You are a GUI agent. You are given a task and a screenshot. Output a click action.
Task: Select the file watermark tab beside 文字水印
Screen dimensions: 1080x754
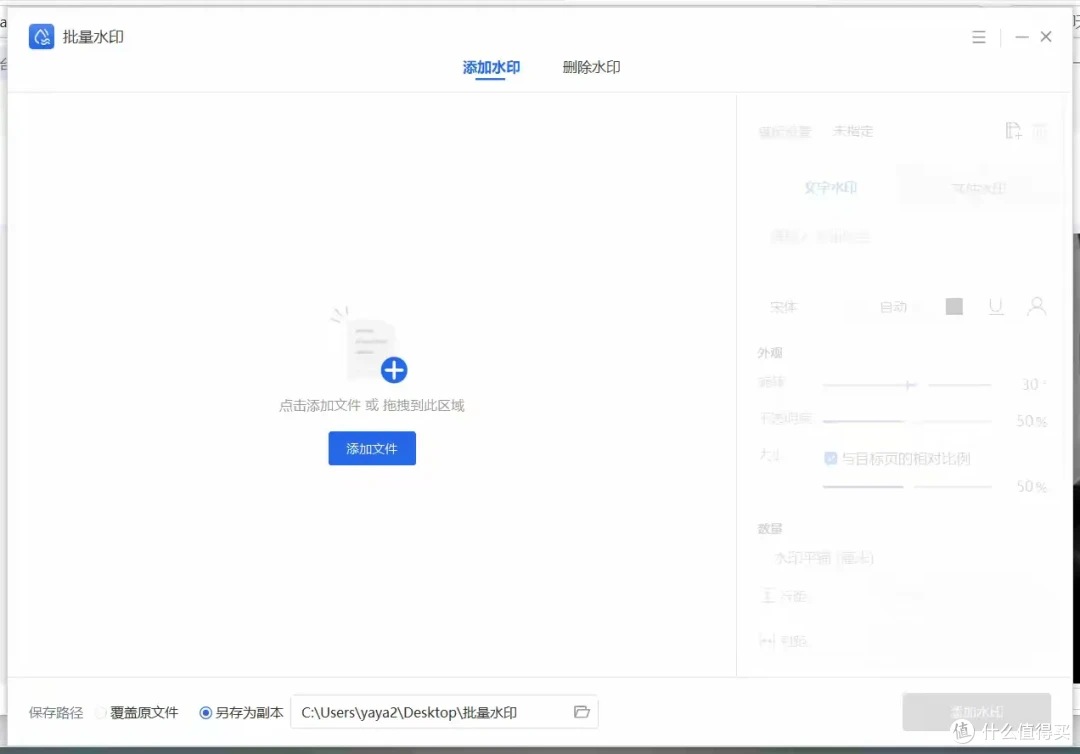point(979,188)
